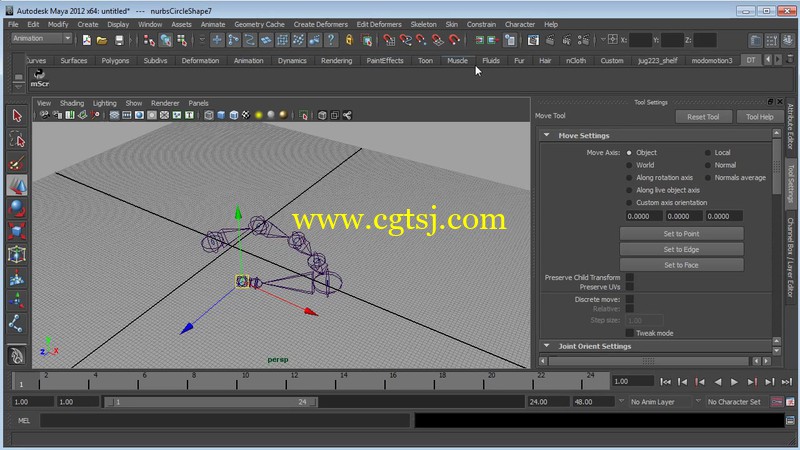Viewport: 800px width, 450px height.
Task: Select the Joint tool in toolbox
Action: tap(17, 324)
